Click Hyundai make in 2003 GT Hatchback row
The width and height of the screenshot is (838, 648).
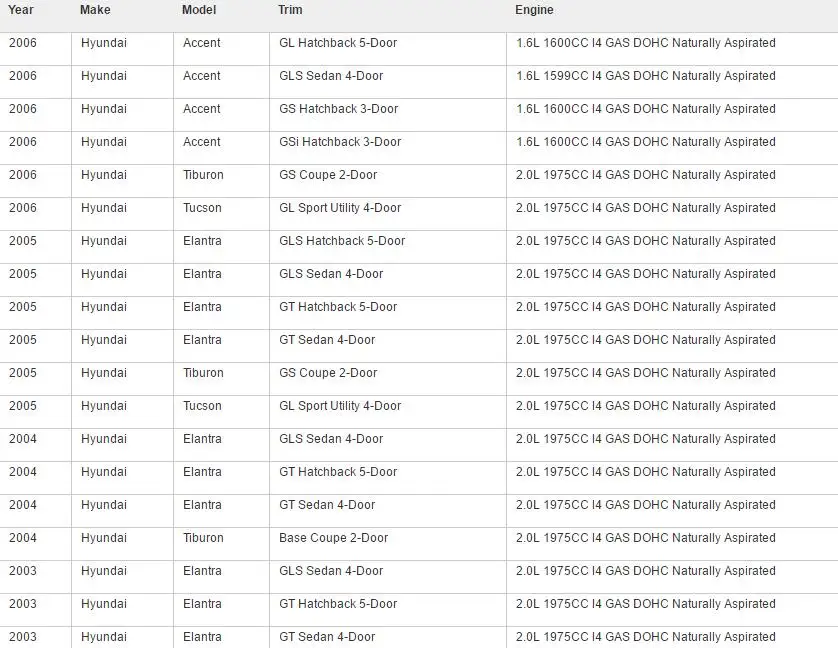pos(104,604)
